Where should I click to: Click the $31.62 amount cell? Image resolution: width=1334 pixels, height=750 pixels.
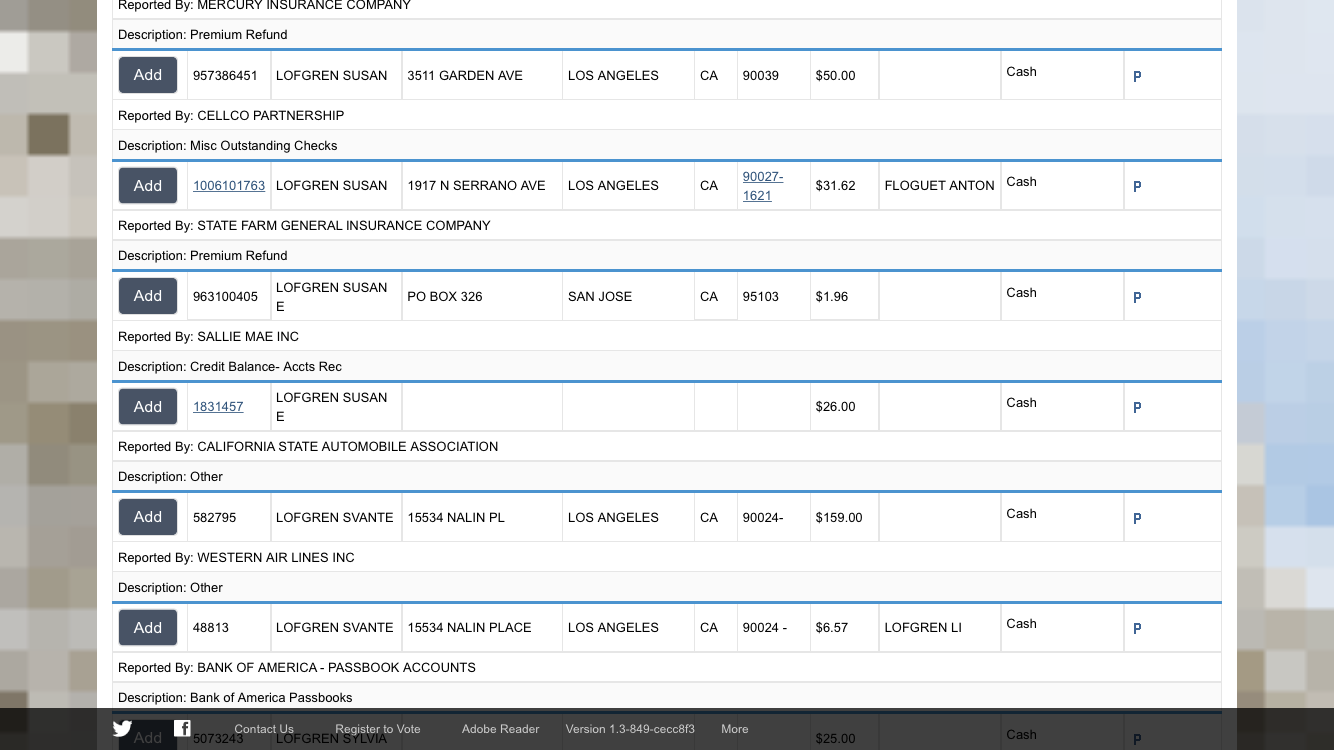(x=844, y=186)
